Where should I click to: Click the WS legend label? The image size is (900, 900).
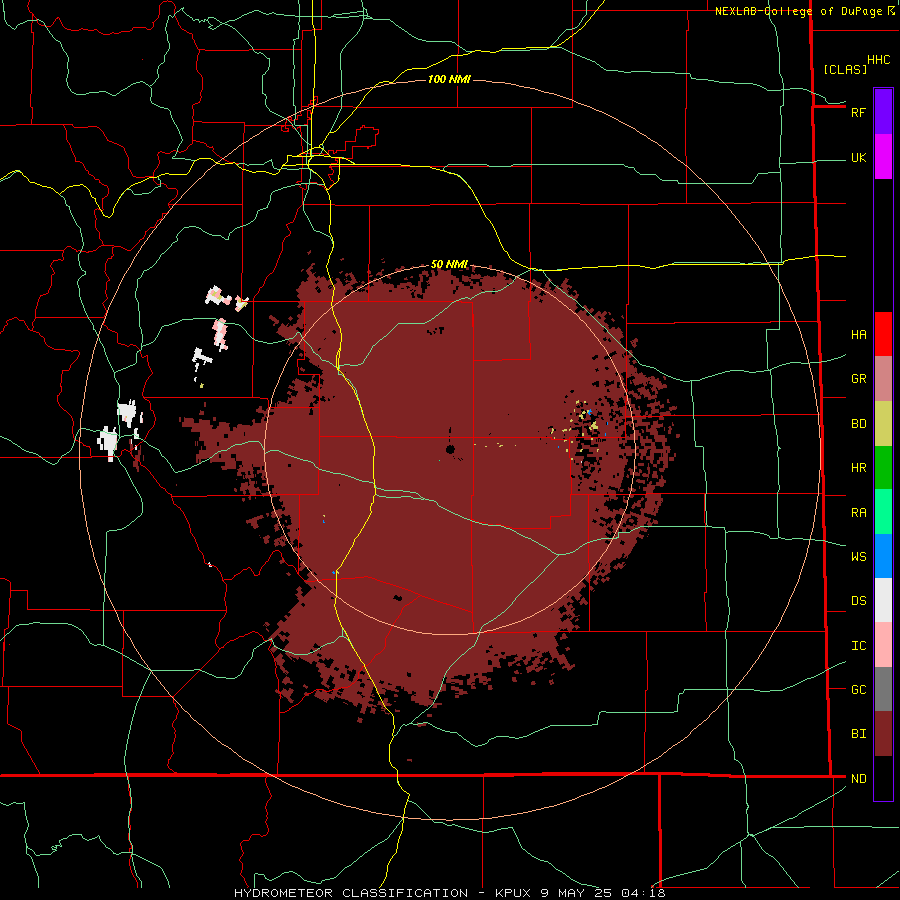(858, 556)
